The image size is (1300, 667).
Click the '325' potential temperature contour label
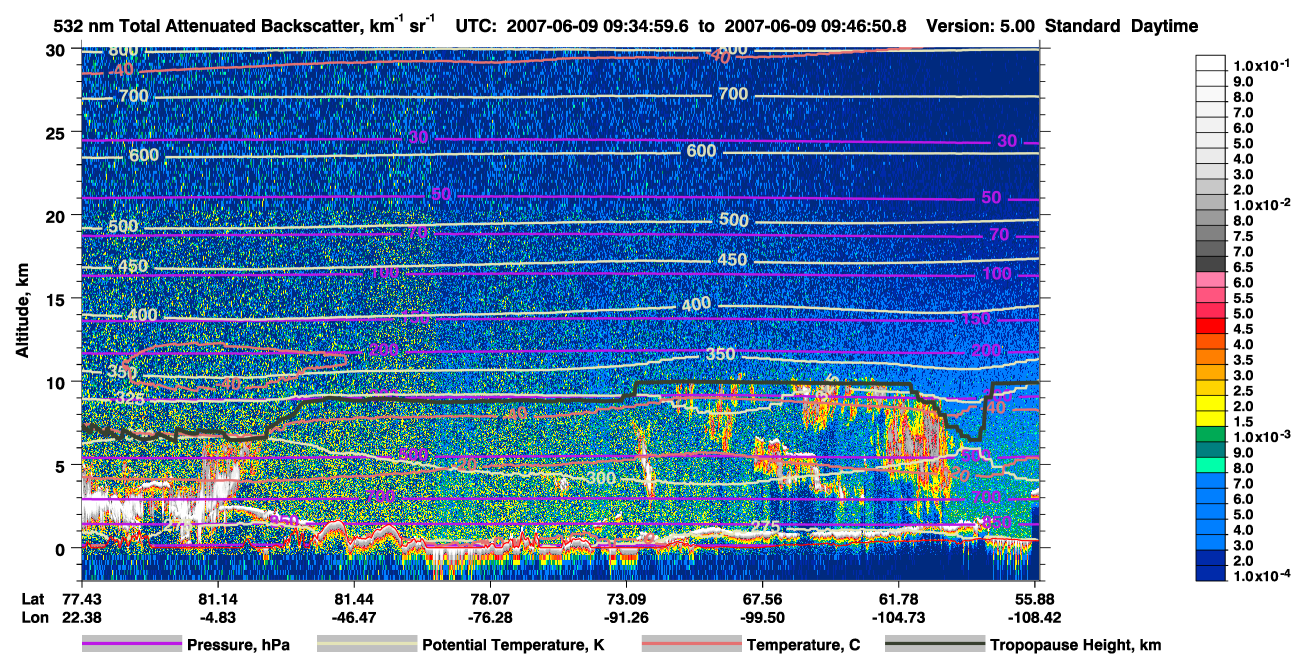click(x=128, y=398)
